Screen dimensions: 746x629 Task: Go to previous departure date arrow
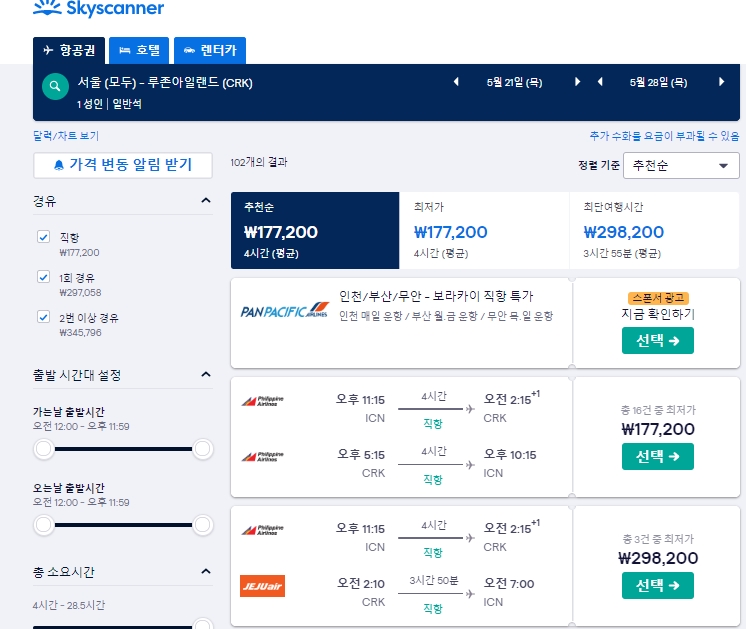point(456,82)
